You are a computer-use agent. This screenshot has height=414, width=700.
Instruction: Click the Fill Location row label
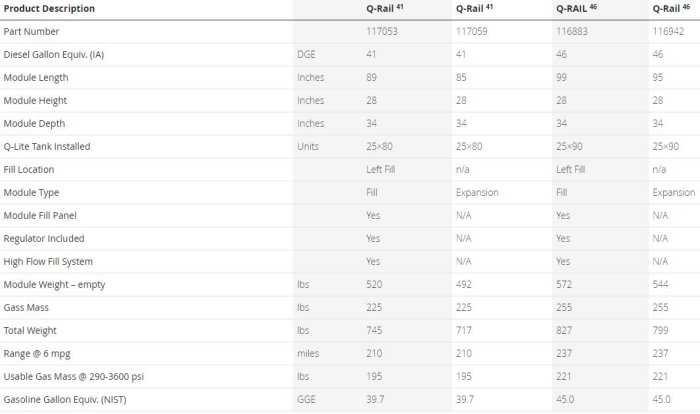coord(29,169)
